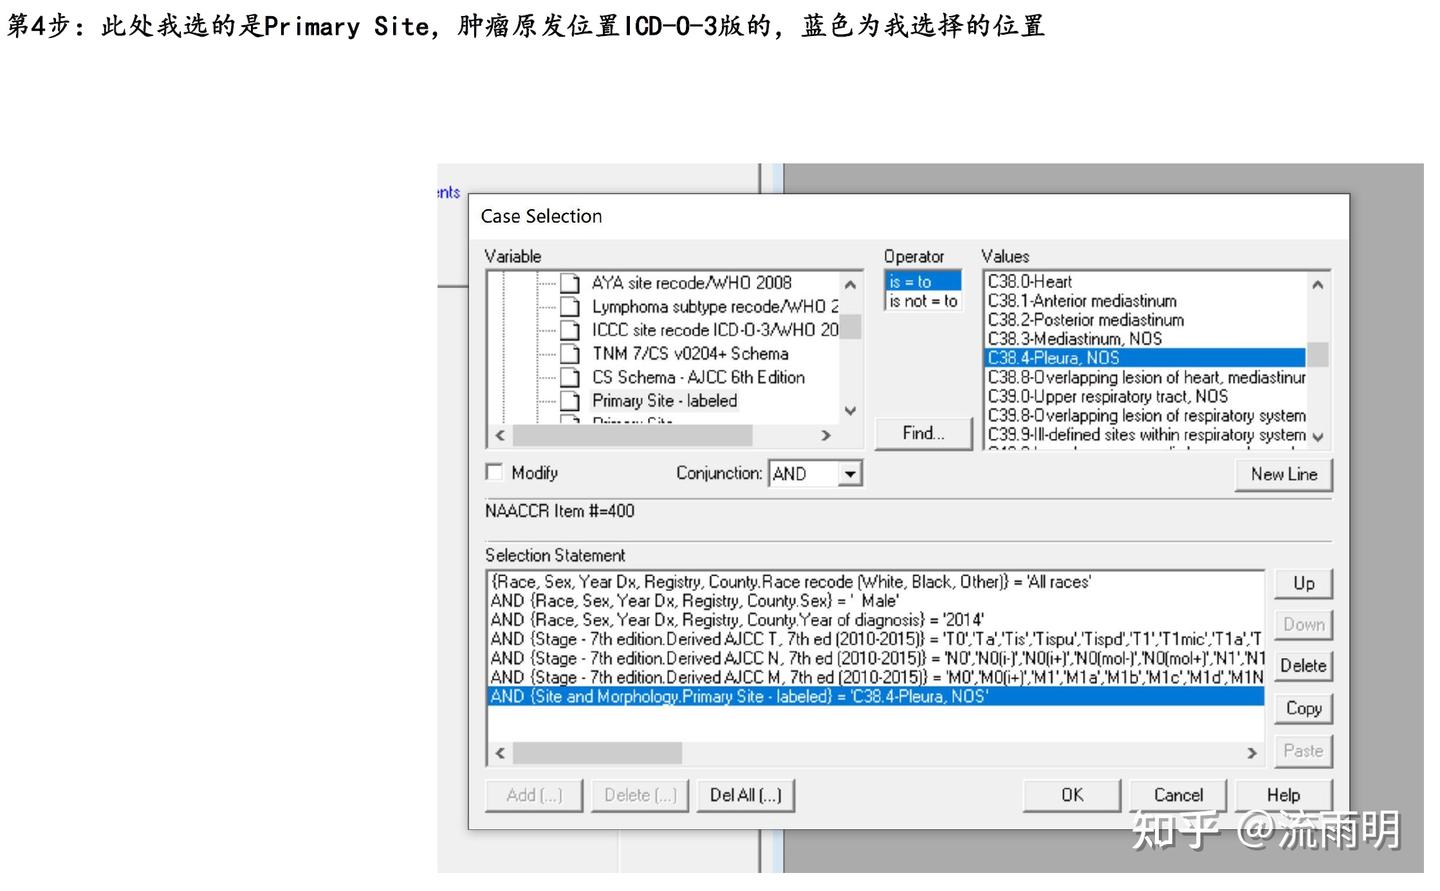Confirm the case selection with OK
1440x891 pixels.
(x=1071, y=794)
